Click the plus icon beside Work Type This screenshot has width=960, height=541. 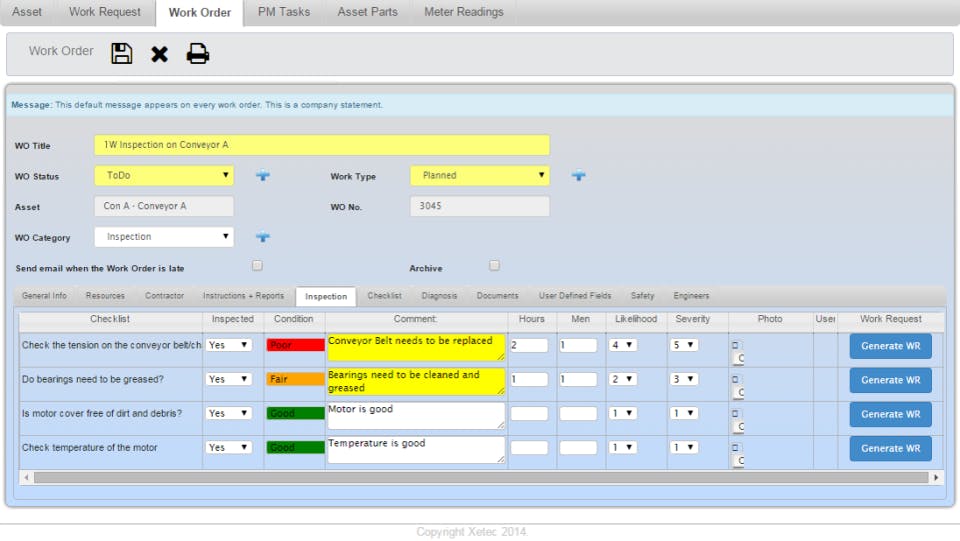[578, 176]
